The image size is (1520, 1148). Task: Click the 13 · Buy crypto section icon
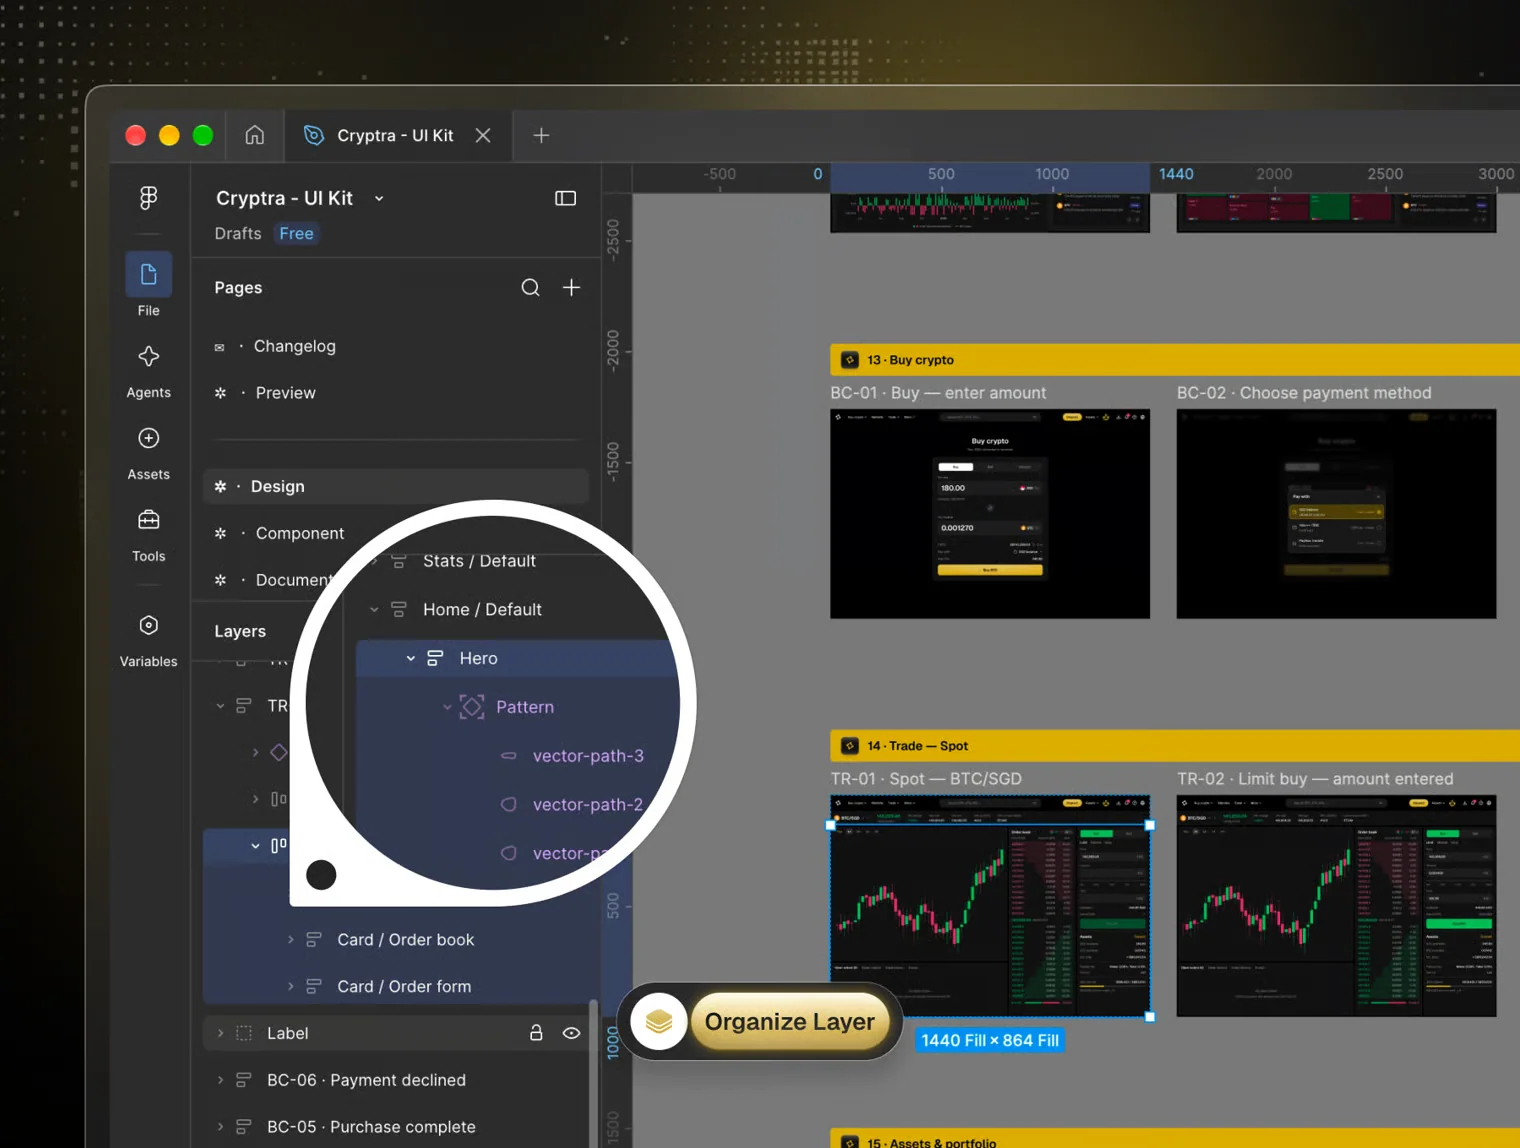coord(849,360)
